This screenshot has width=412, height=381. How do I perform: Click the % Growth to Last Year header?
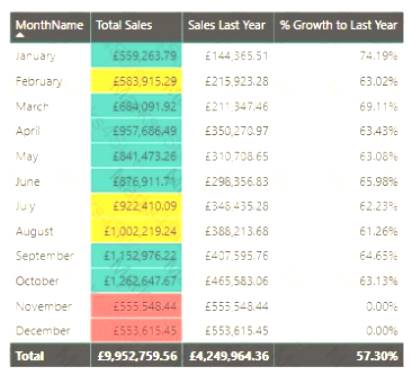point(339,25)
